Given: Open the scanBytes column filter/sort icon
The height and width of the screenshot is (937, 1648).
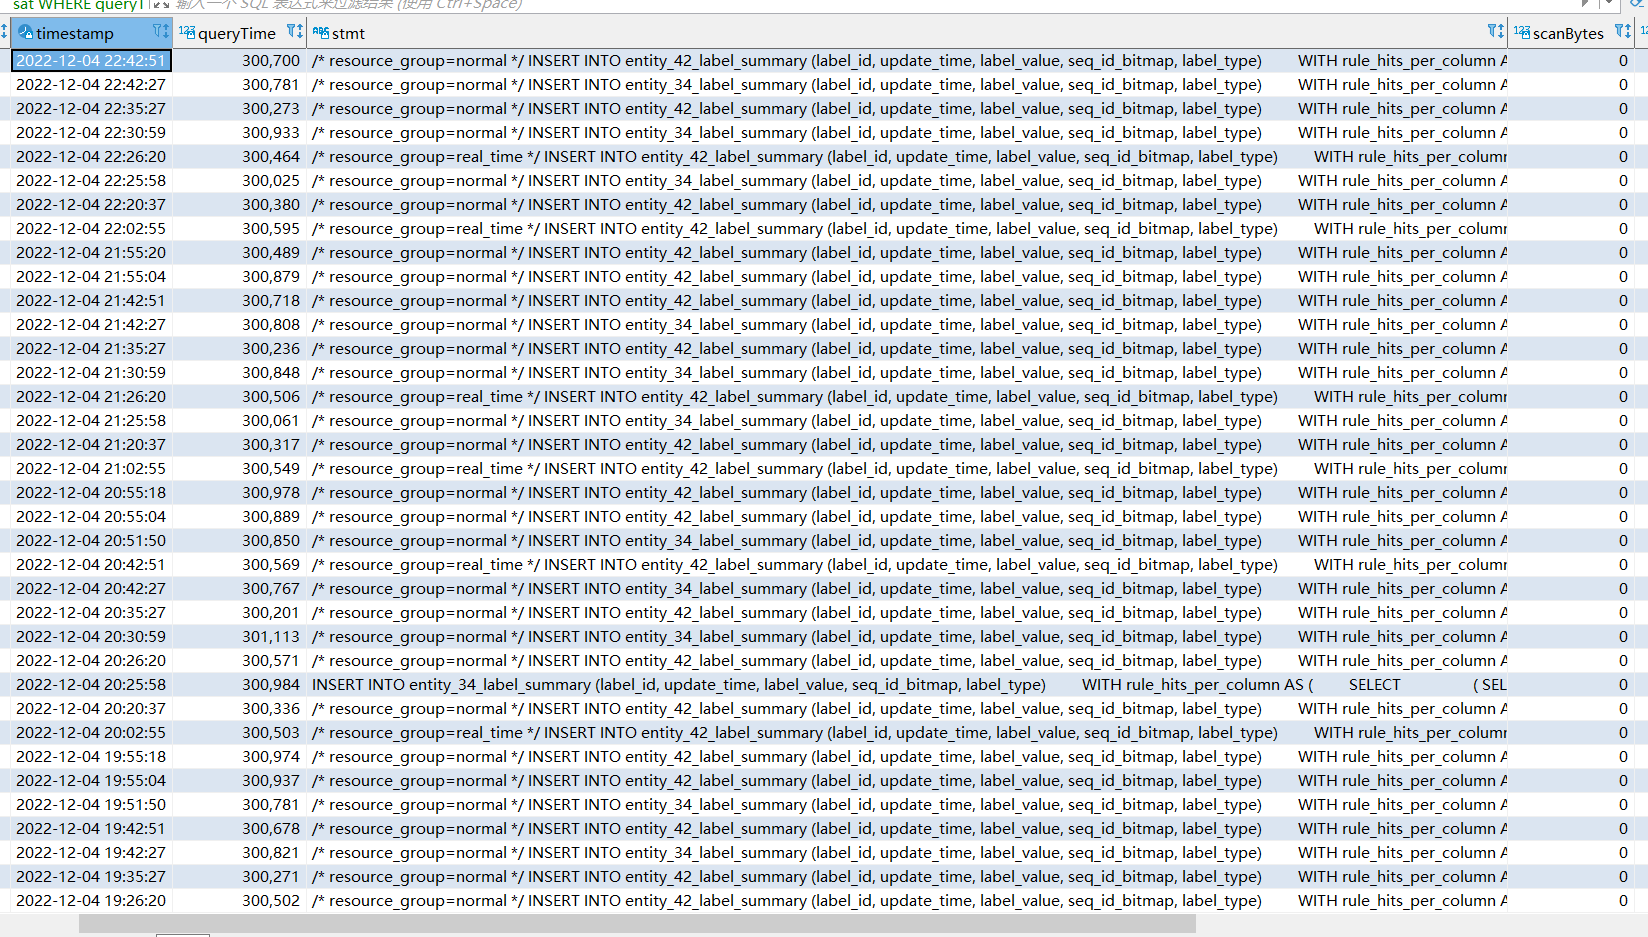Looking at the screenshot, I should point(1623,32).
